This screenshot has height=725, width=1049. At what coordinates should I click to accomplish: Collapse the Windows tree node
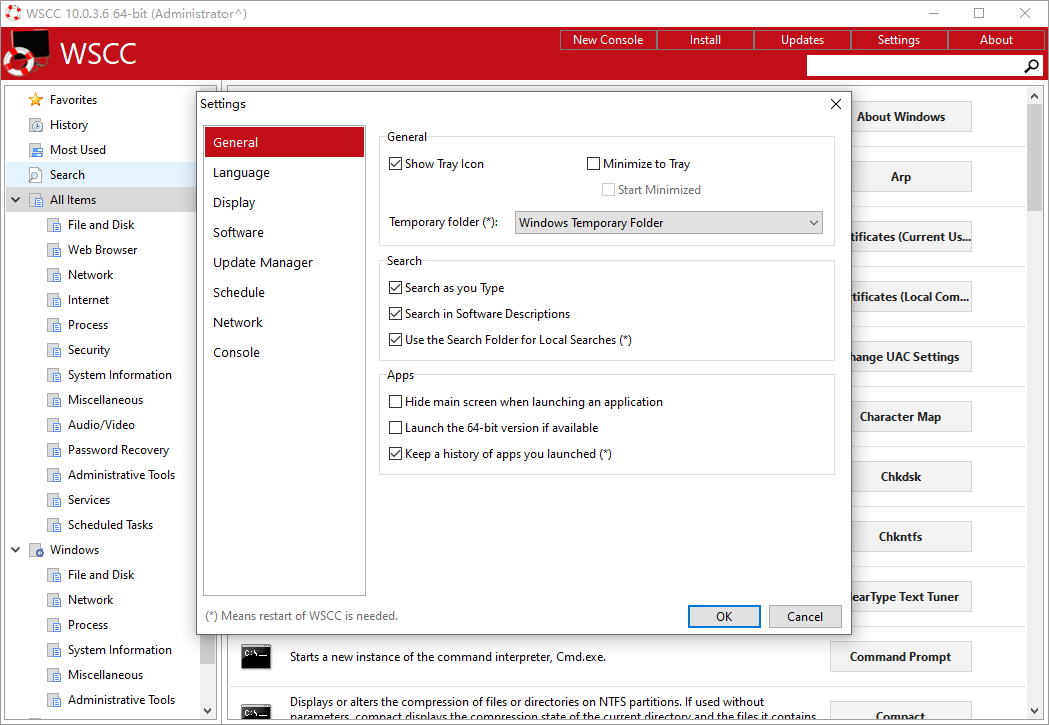[15, 550]
